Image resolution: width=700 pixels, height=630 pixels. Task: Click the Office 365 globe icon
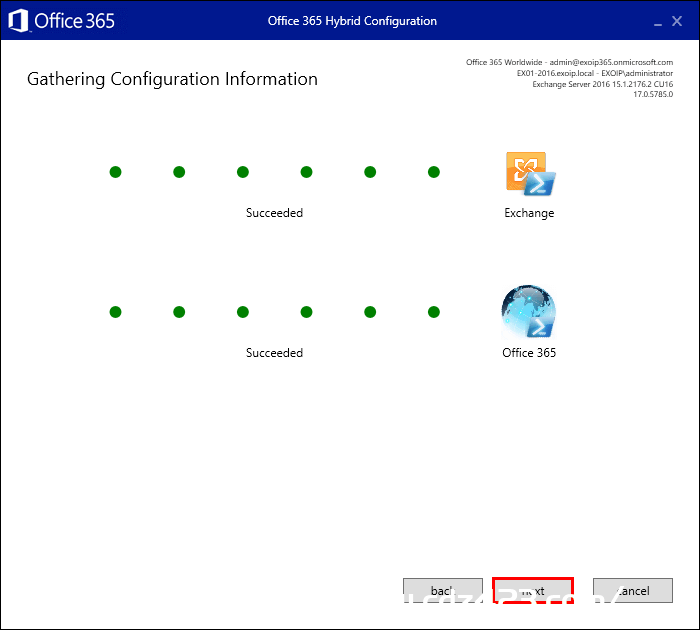(529, 312)
